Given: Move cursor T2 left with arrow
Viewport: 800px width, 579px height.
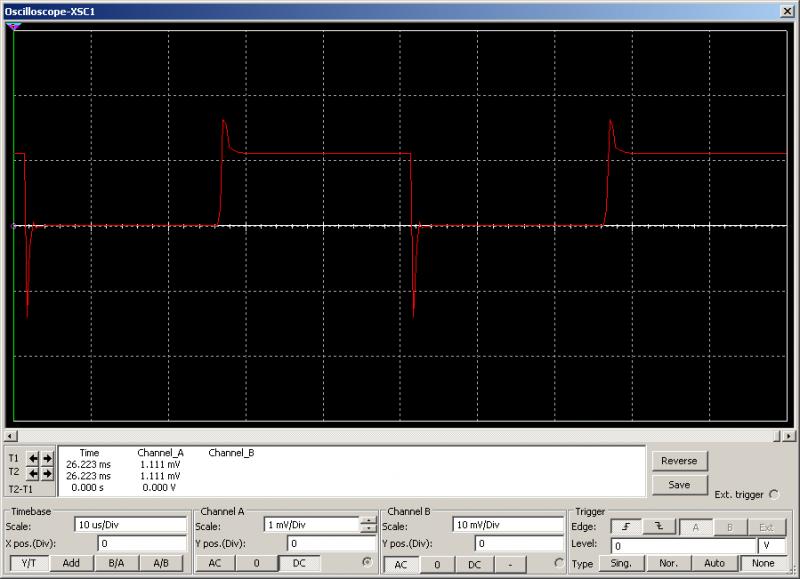Looking at the screenshot, I should (33, 474).
